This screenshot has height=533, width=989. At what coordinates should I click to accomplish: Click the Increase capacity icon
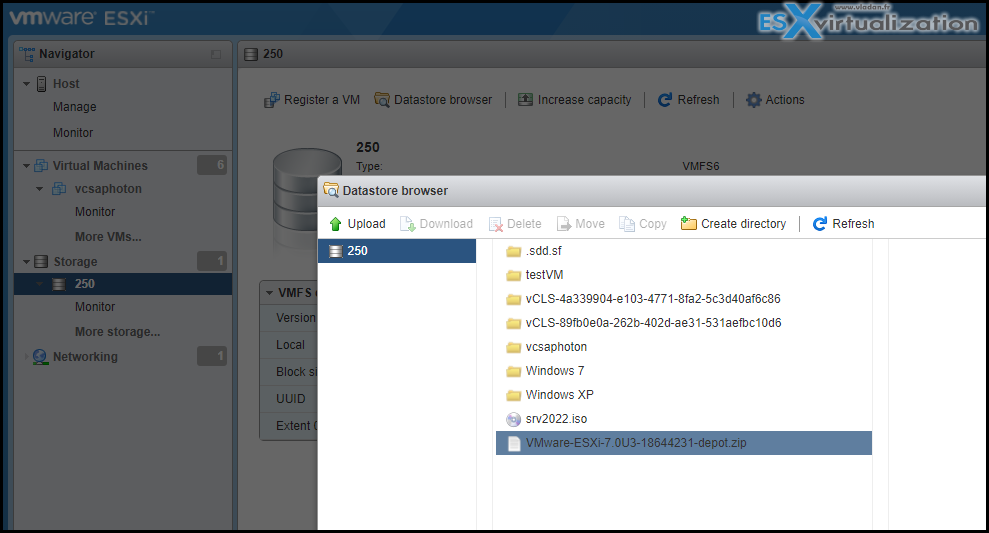point(525,100)
